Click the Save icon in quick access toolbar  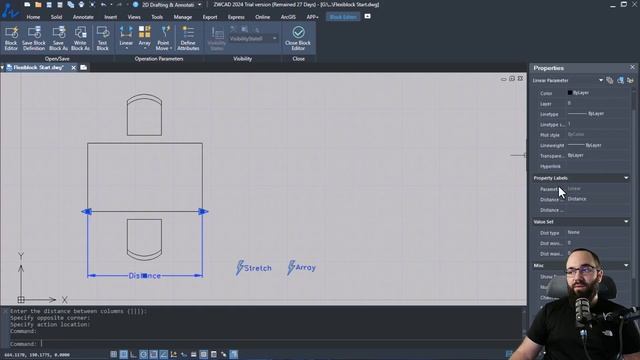tap(49, 4)
